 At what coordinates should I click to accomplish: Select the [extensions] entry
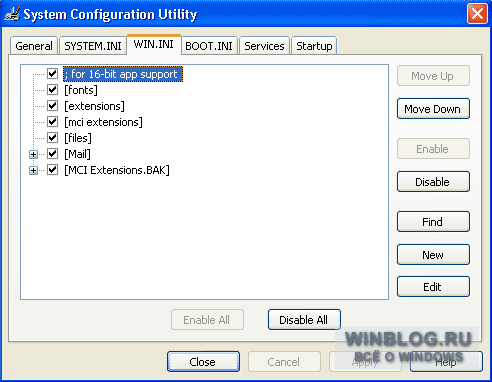point(94,106)
